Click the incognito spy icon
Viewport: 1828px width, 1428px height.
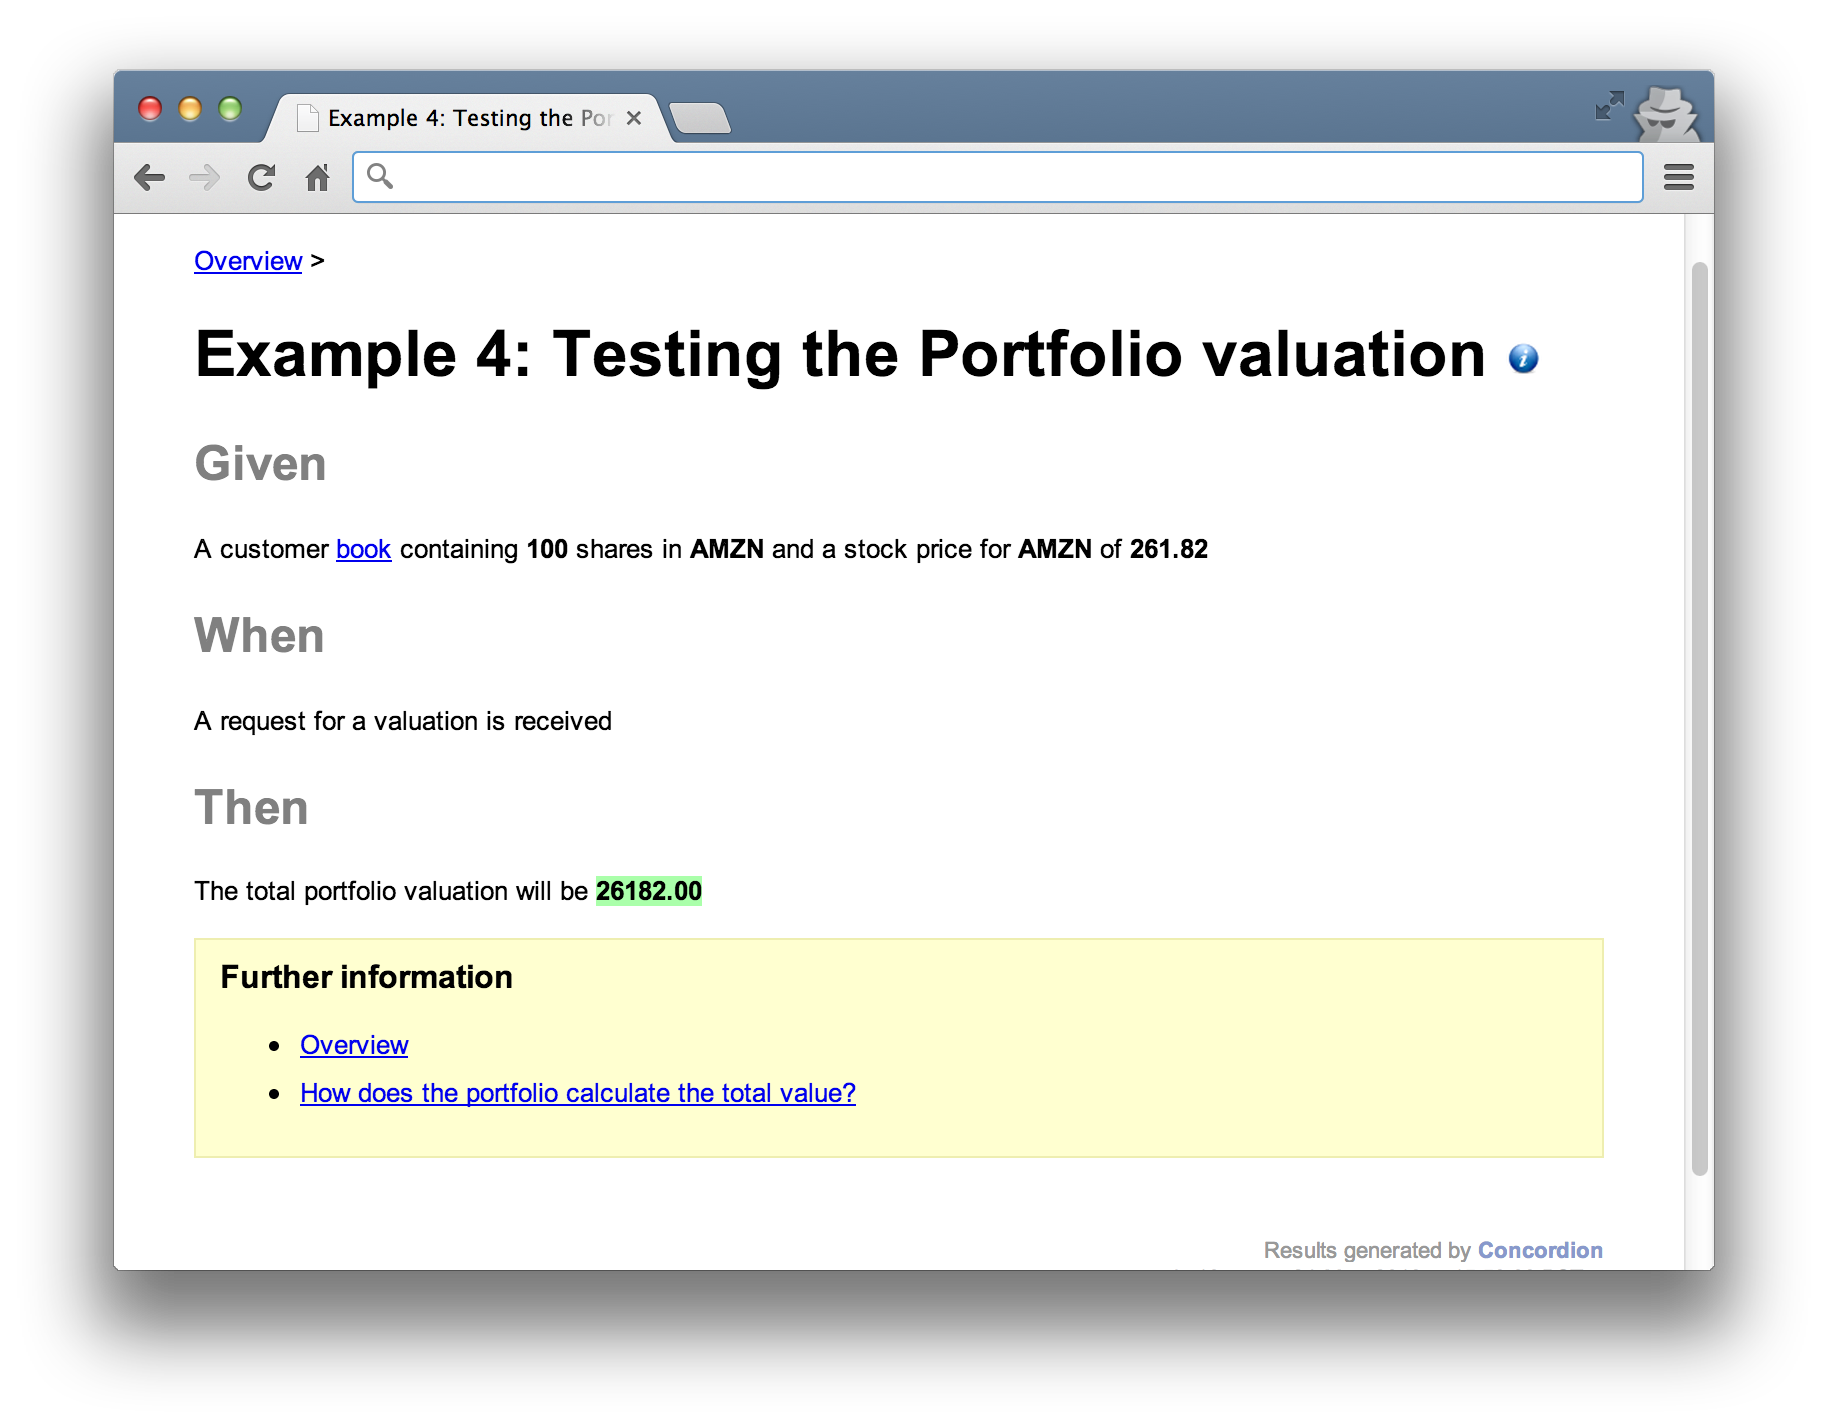(x=1665, y=114)
